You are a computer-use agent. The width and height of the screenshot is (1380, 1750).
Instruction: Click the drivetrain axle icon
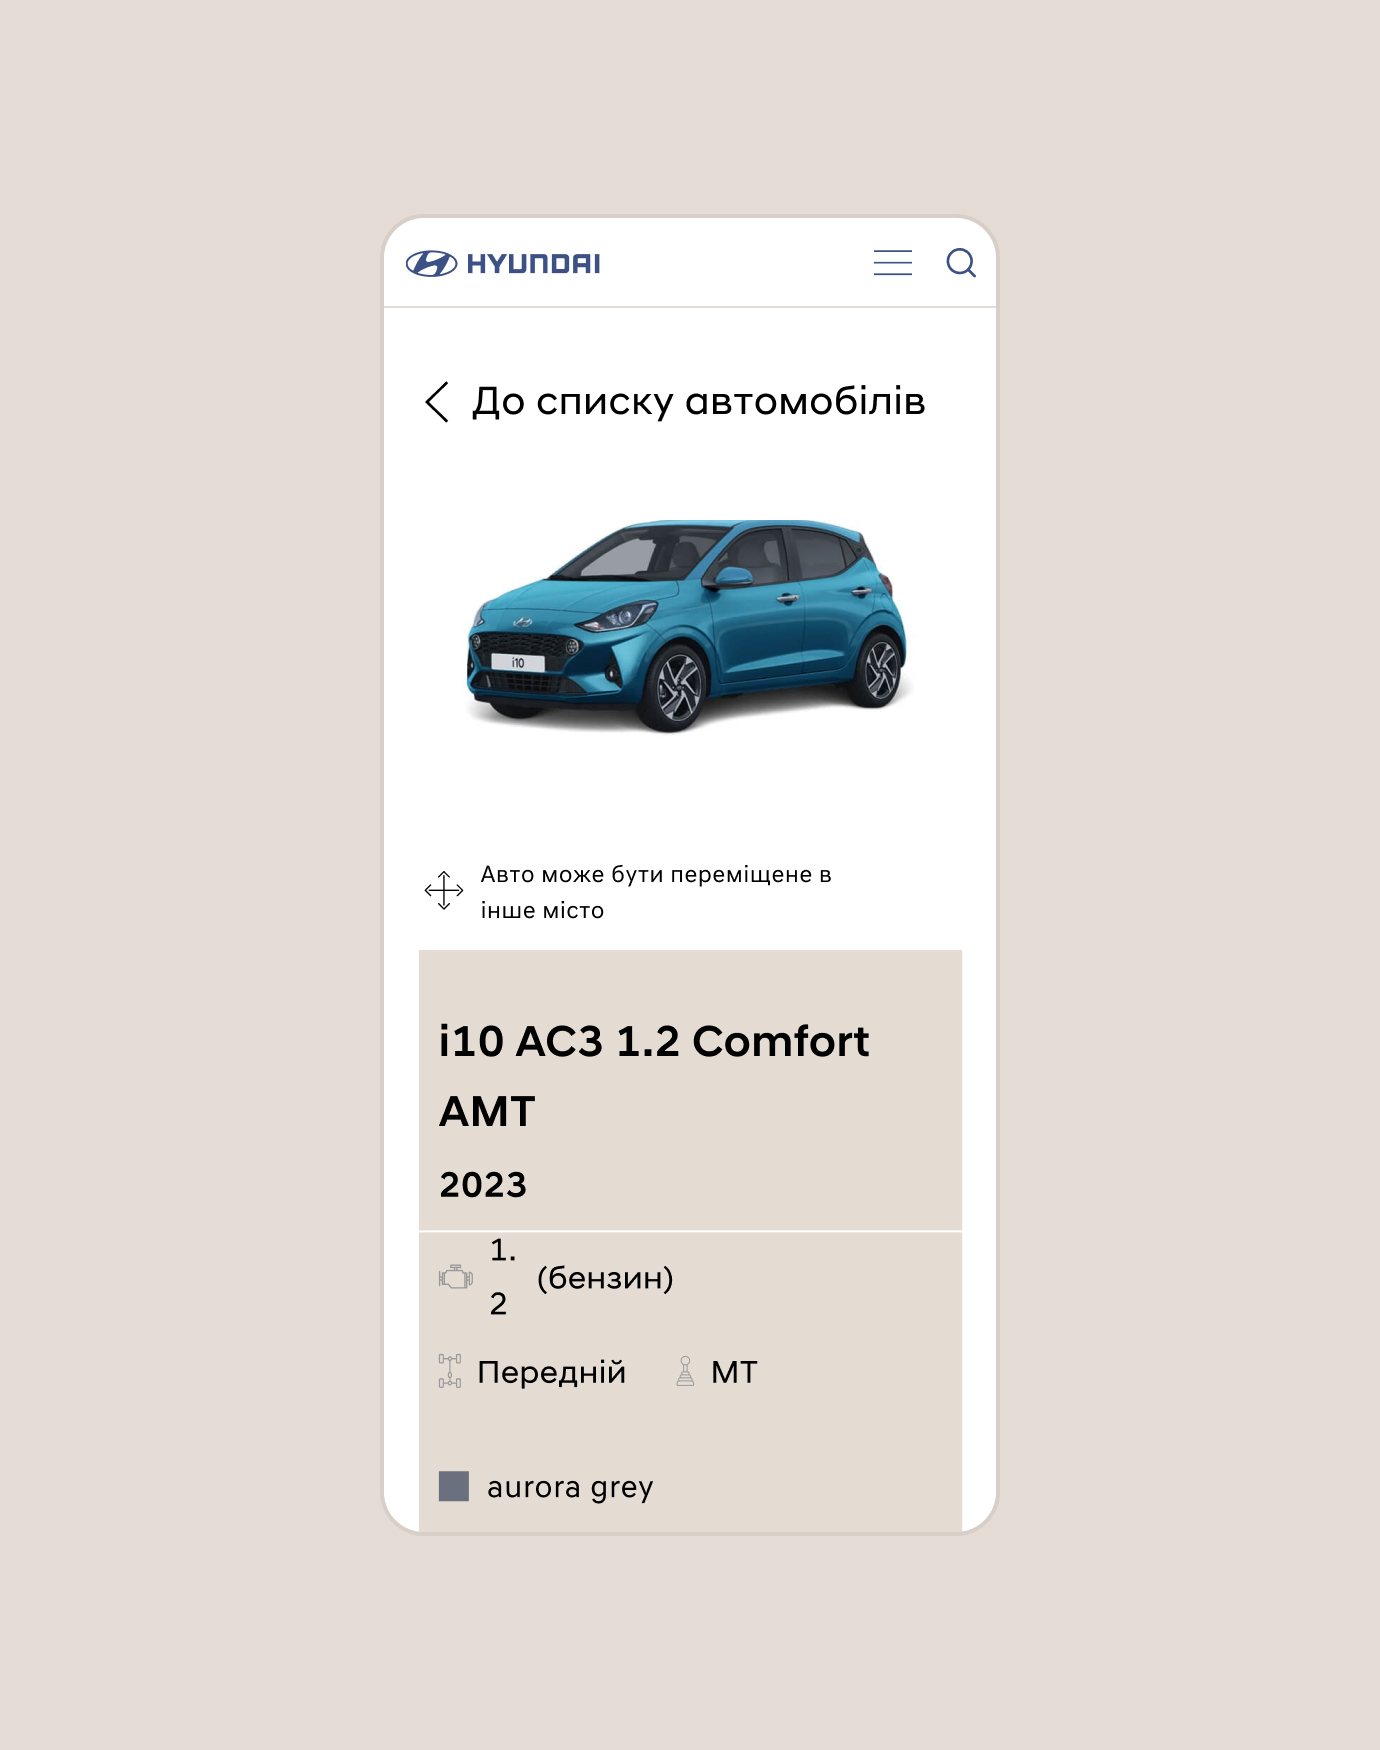pyautogui.click(x=450, y=1371)
